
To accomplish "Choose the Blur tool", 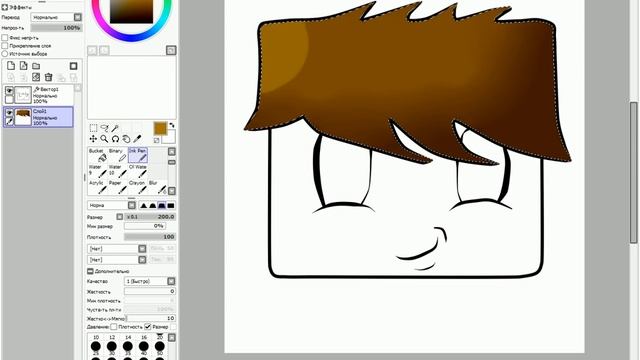I will pyautogui.click(x=158, y=187).
